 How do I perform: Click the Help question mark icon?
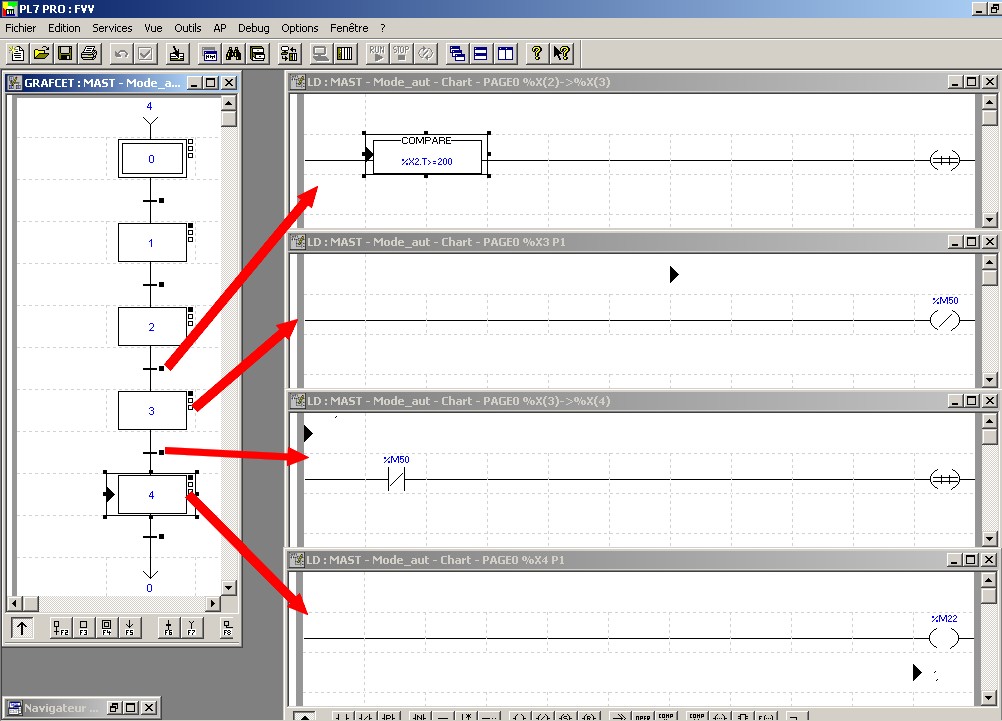(x=537, y=54)
